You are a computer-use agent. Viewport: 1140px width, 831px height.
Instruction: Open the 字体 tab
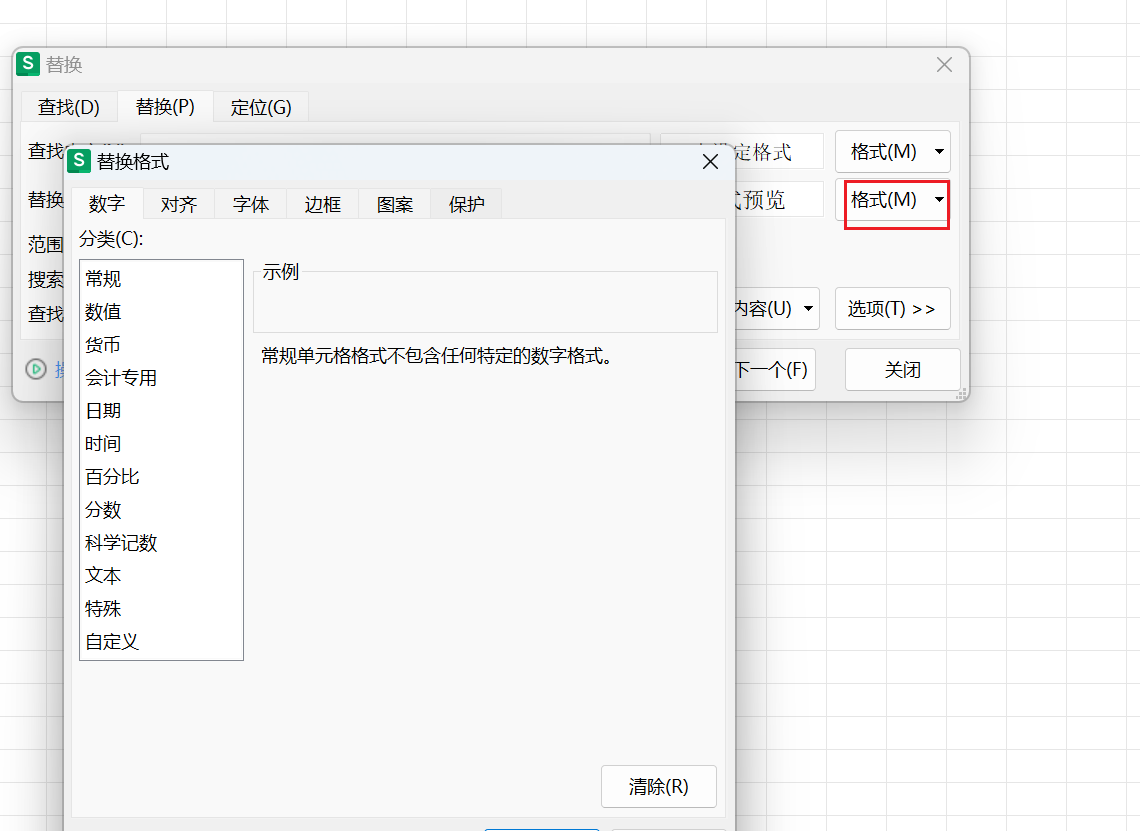[x=251, y=204]
